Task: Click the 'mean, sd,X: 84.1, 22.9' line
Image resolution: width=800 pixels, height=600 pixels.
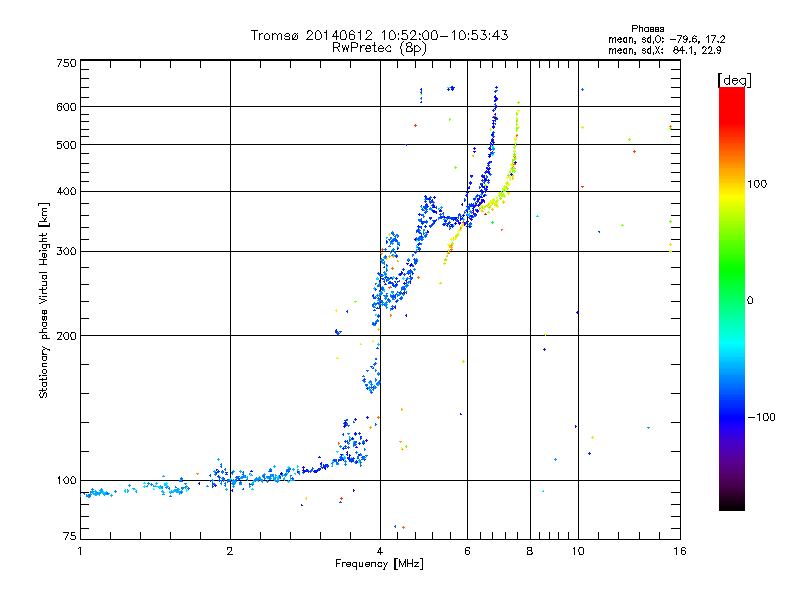Action: [664, 50]
